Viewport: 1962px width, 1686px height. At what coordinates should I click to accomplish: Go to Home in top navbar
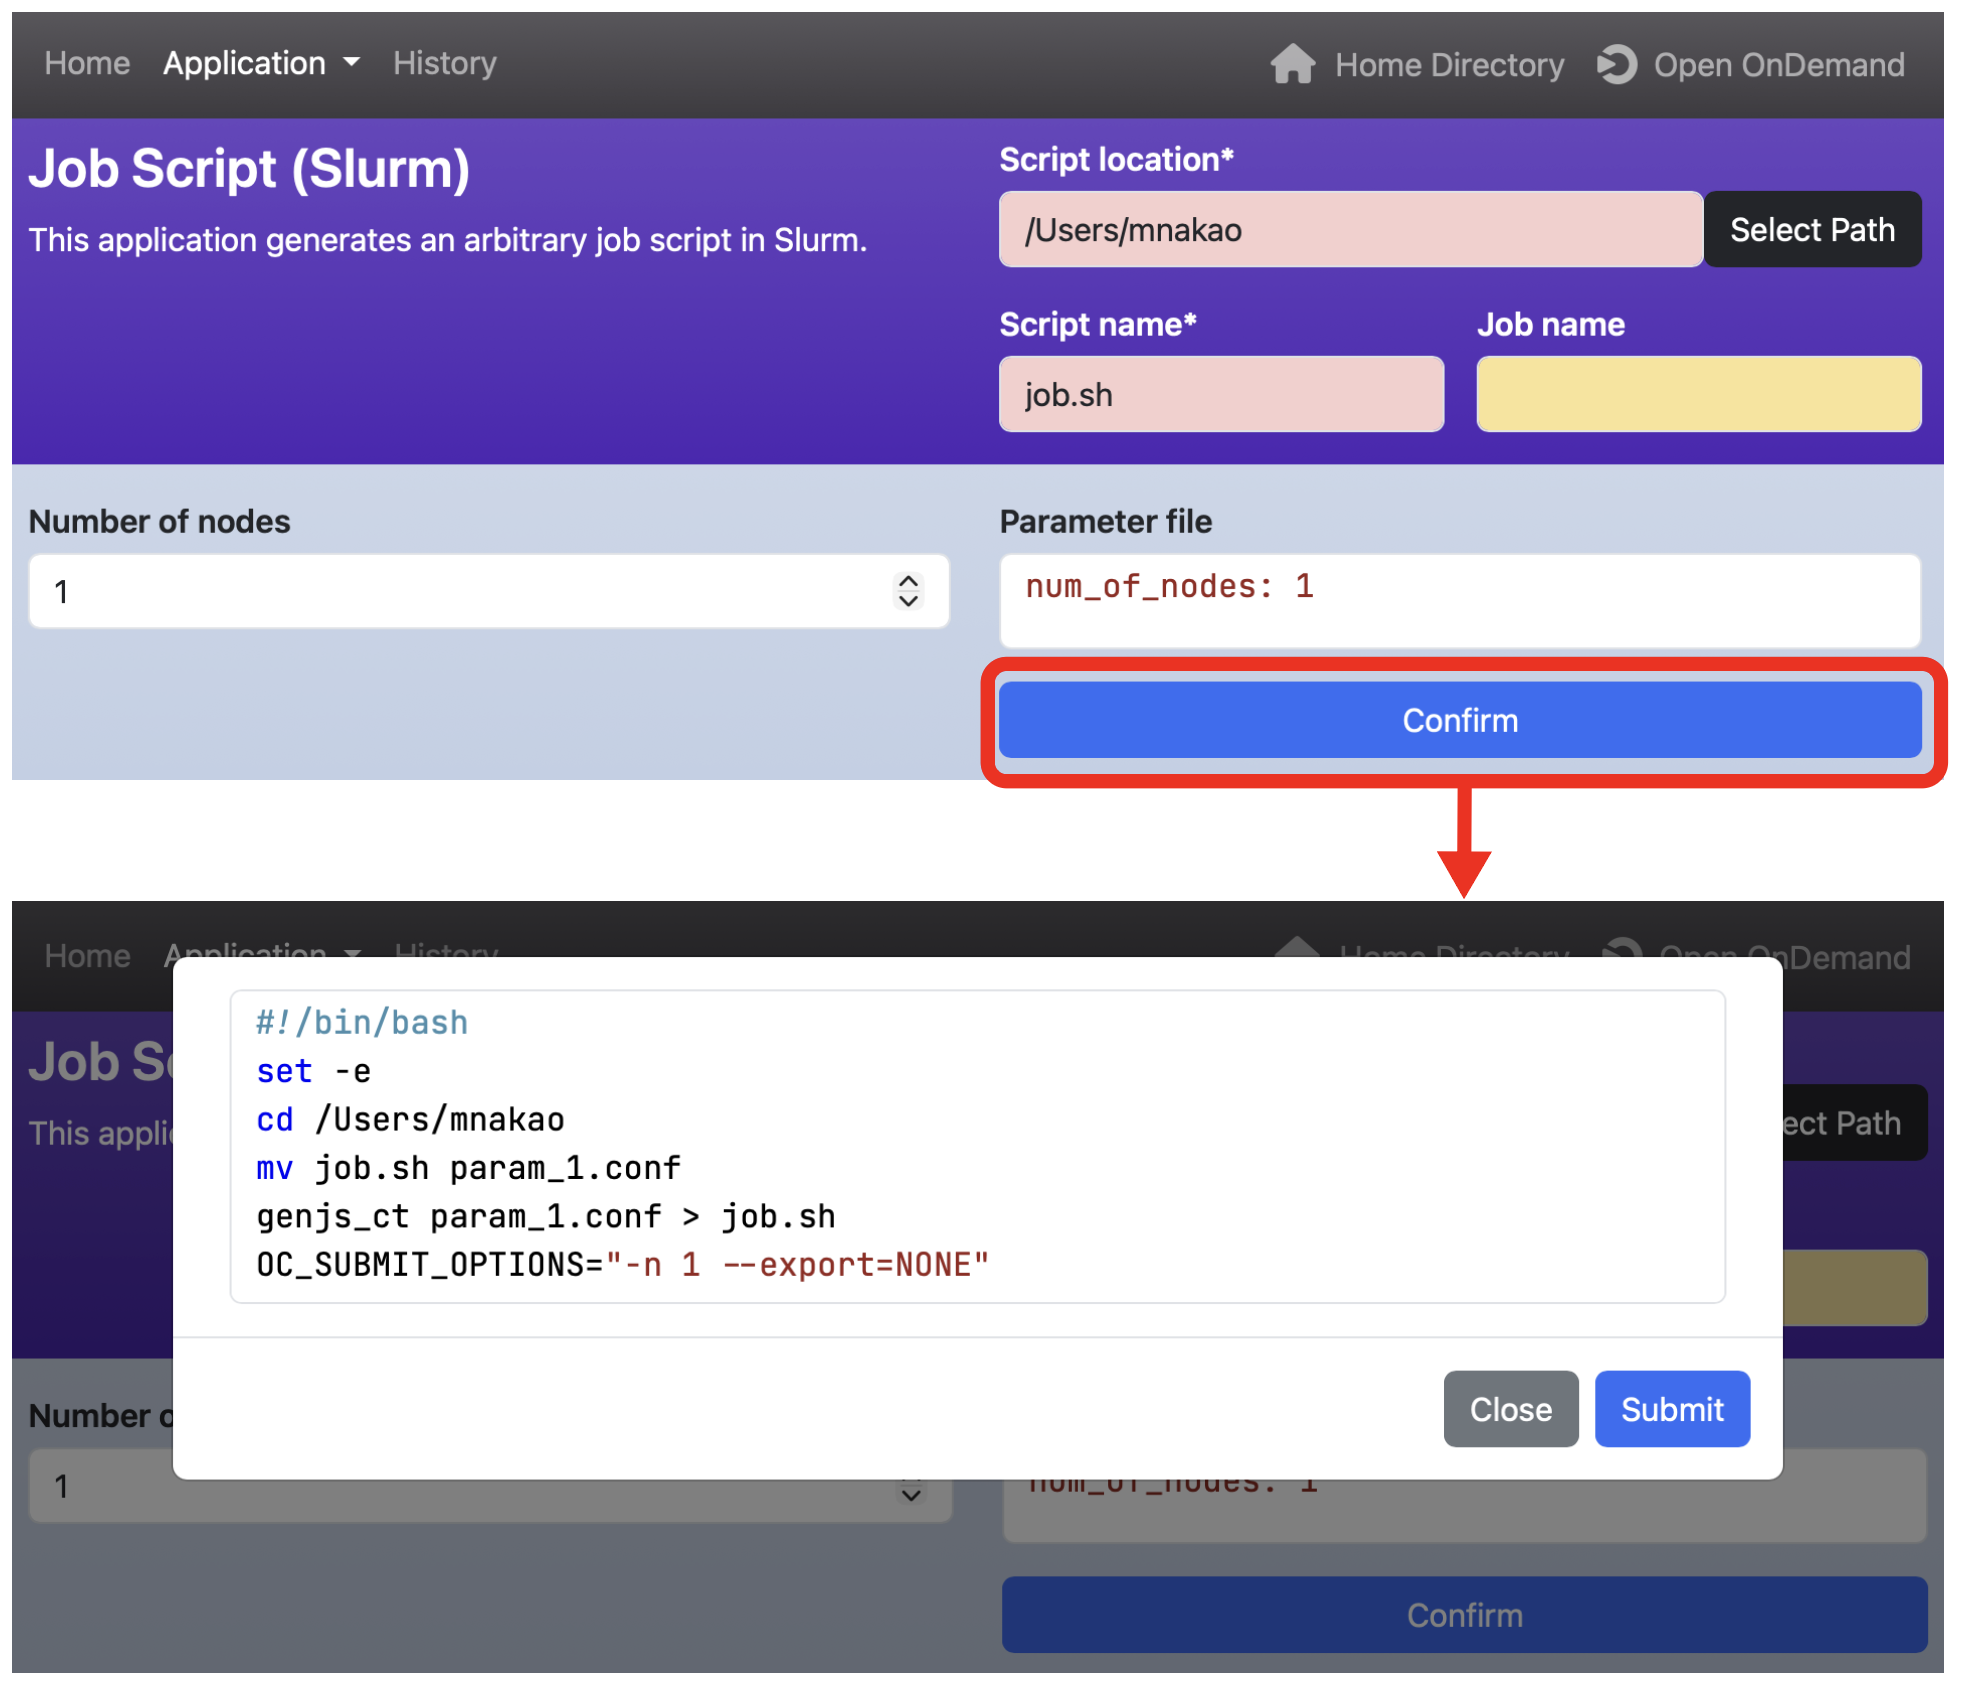[x=87, y=63]
